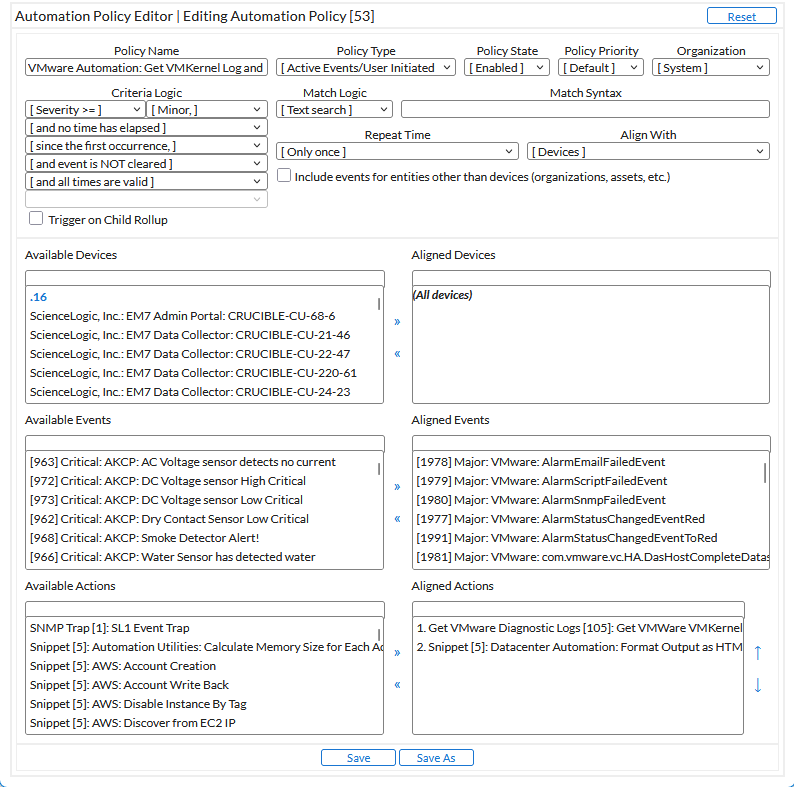
Task: Move selected action to Aligned Actions
Action: 397,653
